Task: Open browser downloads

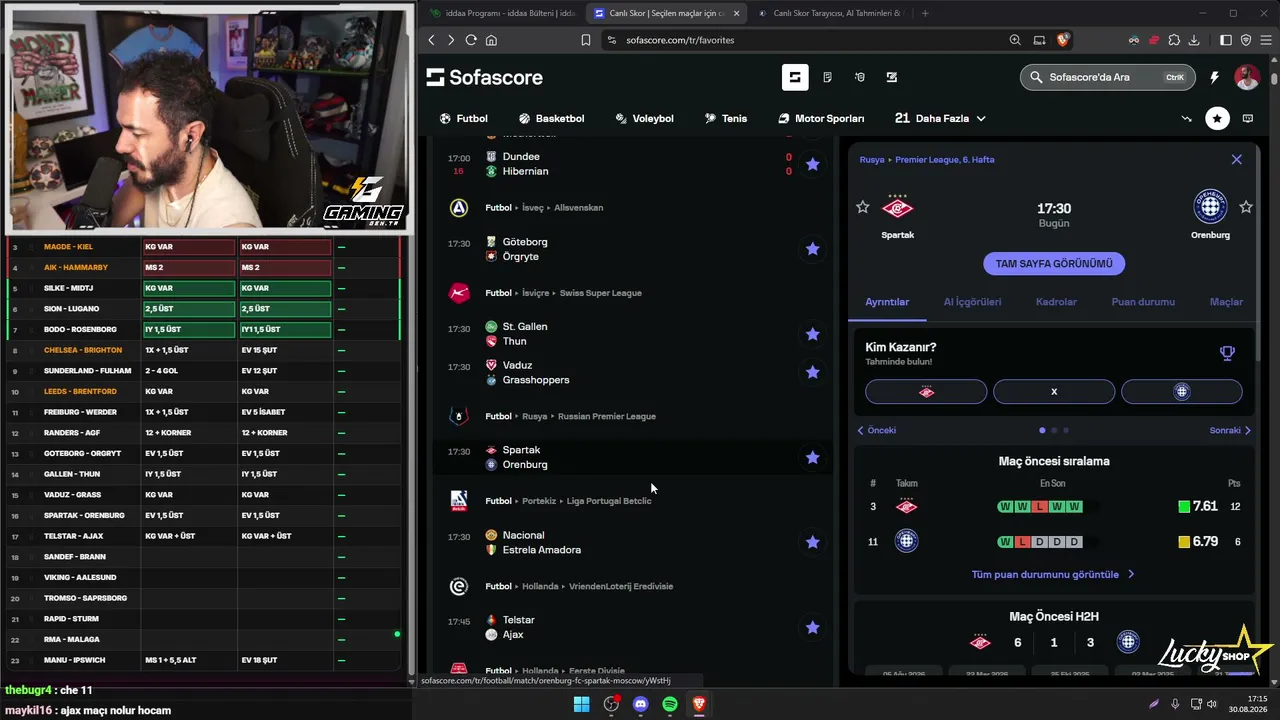Action: pos(1194,40)
